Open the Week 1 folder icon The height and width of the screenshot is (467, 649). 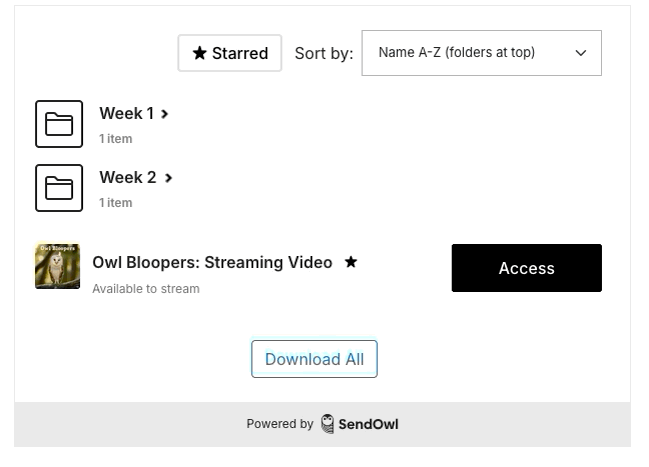(59, 124)
